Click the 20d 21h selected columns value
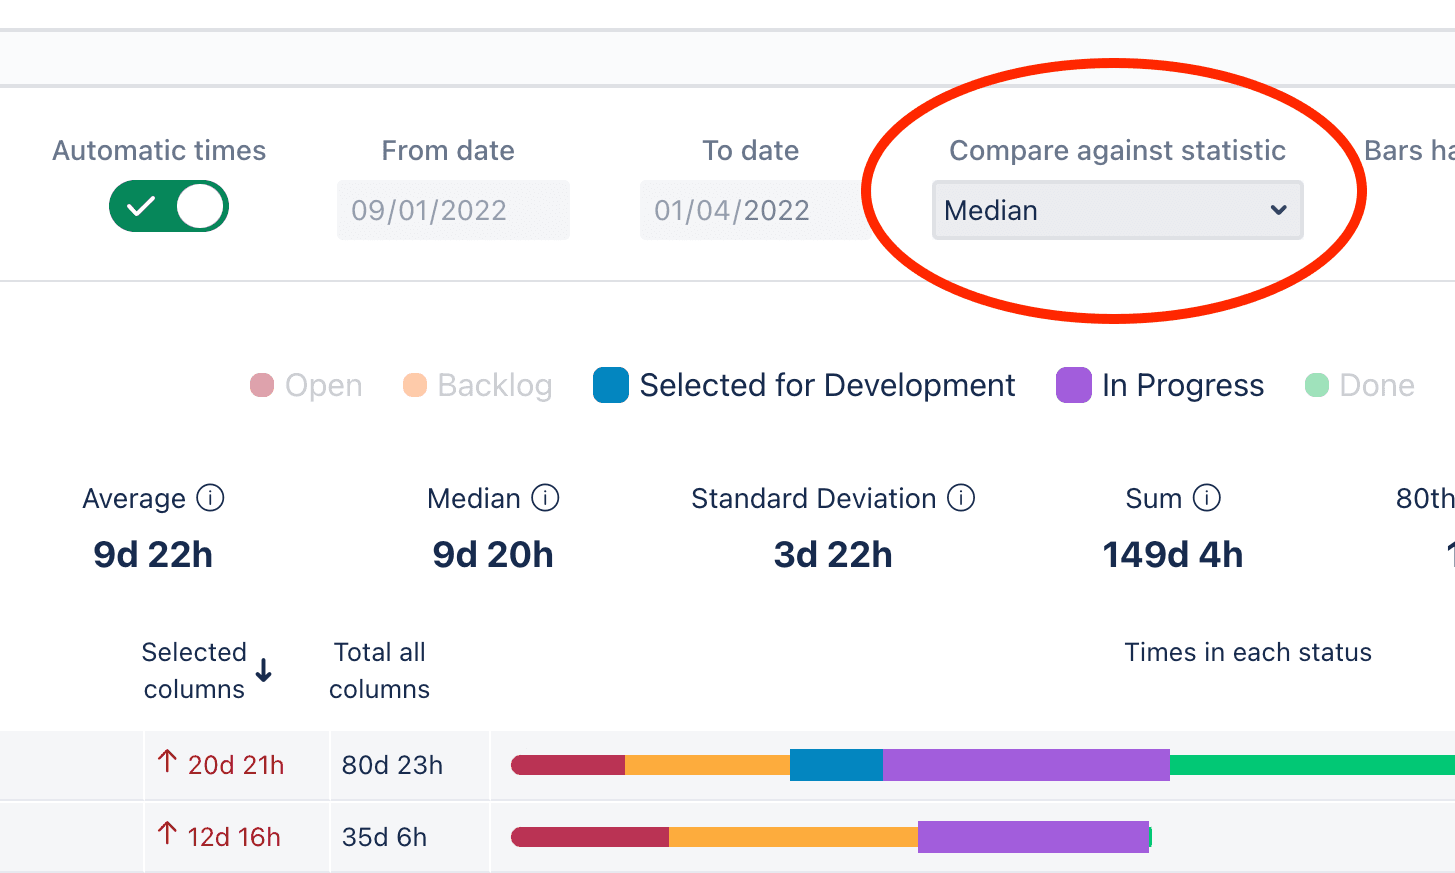The height and width of the screenshot is (873, 1455). tap(236, 765)
